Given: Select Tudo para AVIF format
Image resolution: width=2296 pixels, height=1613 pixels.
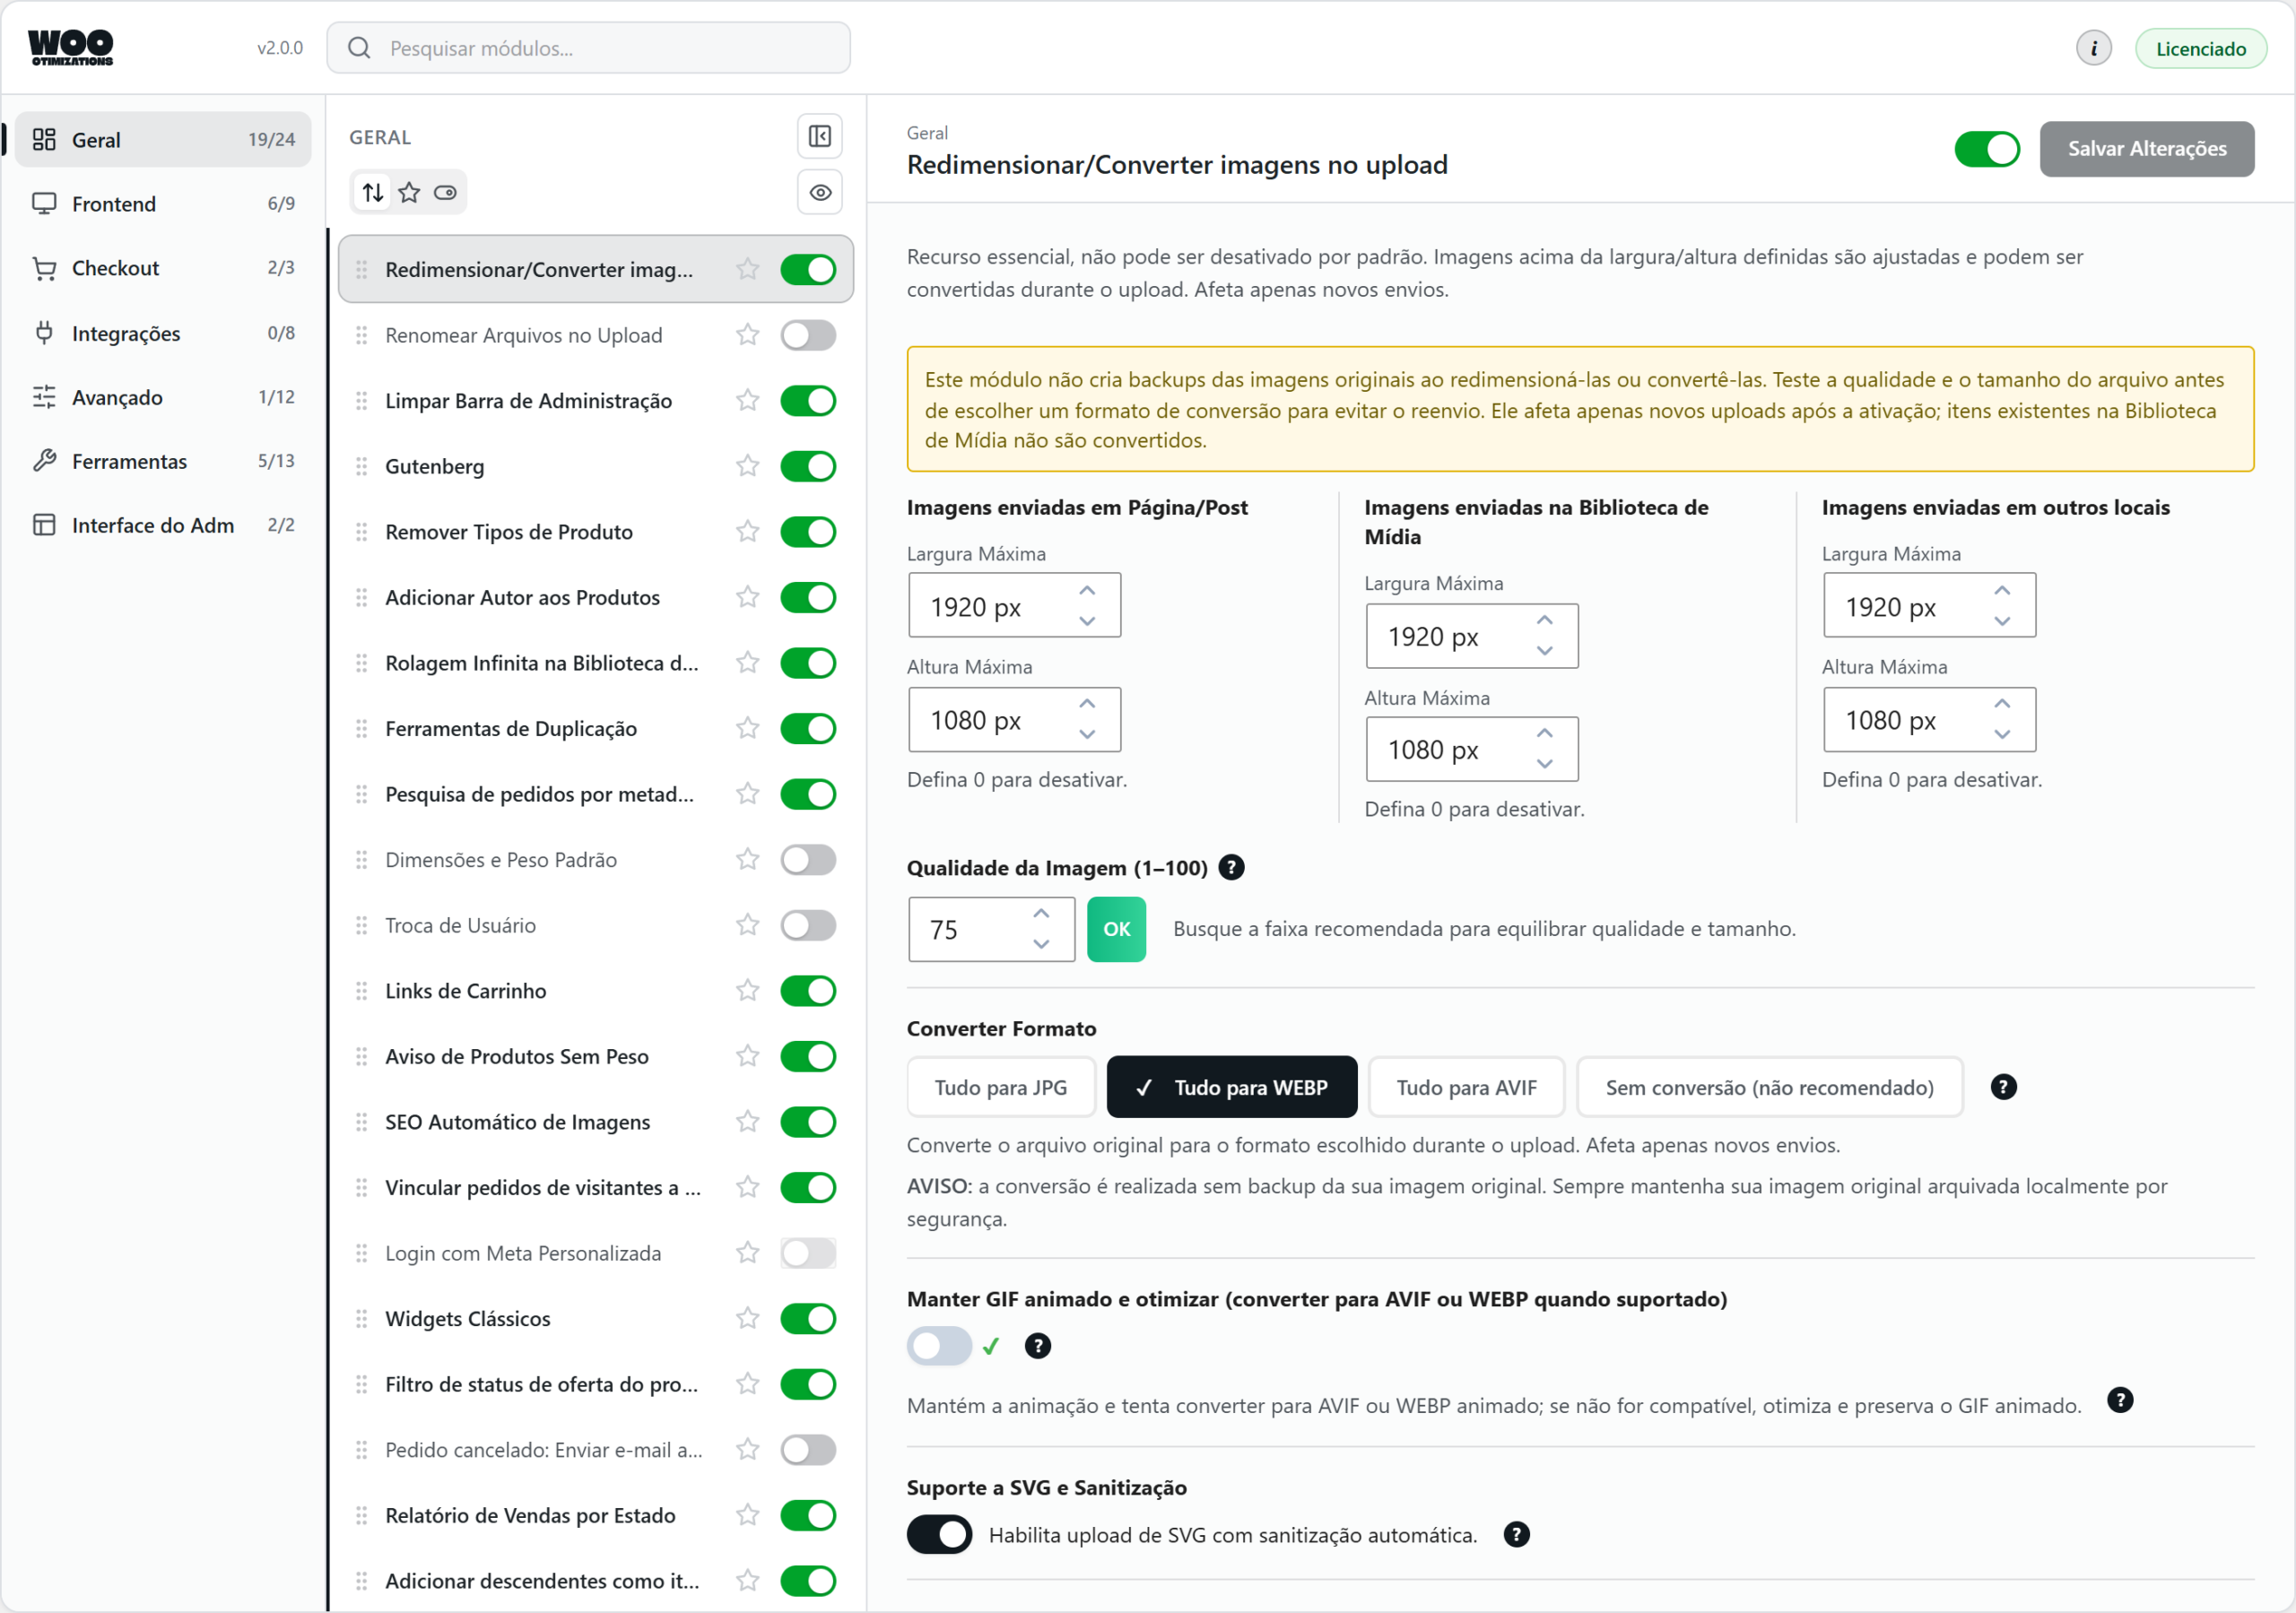Looking at the screenshot, I should point(1466,1087).
